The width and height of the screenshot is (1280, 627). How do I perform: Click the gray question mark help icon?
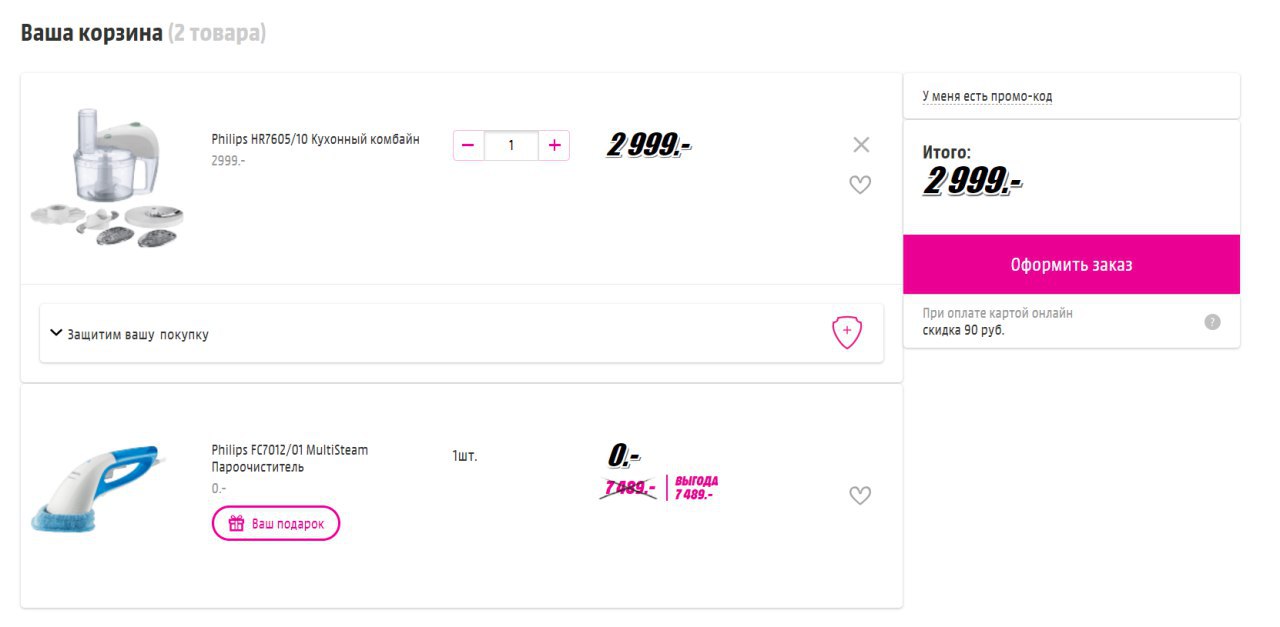1212,322
